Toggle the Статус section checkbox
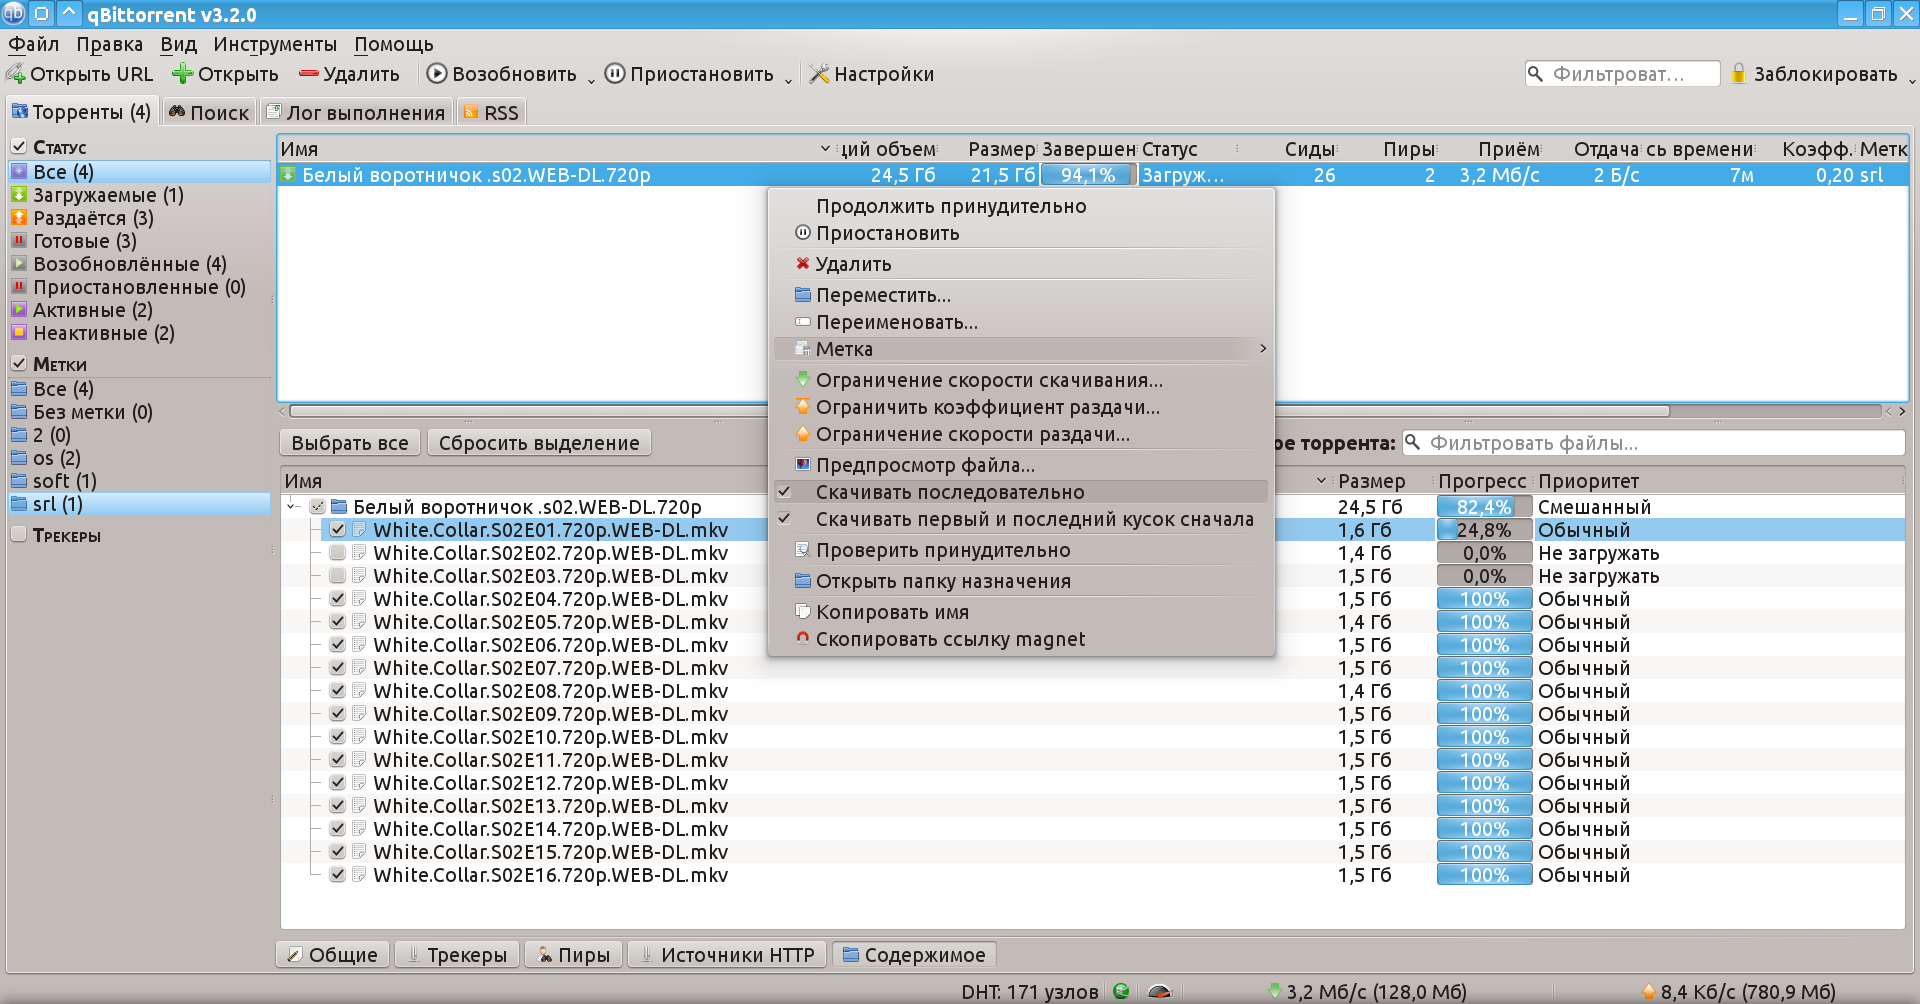This screenshot has width=1920, height=1004. [19, 146]
